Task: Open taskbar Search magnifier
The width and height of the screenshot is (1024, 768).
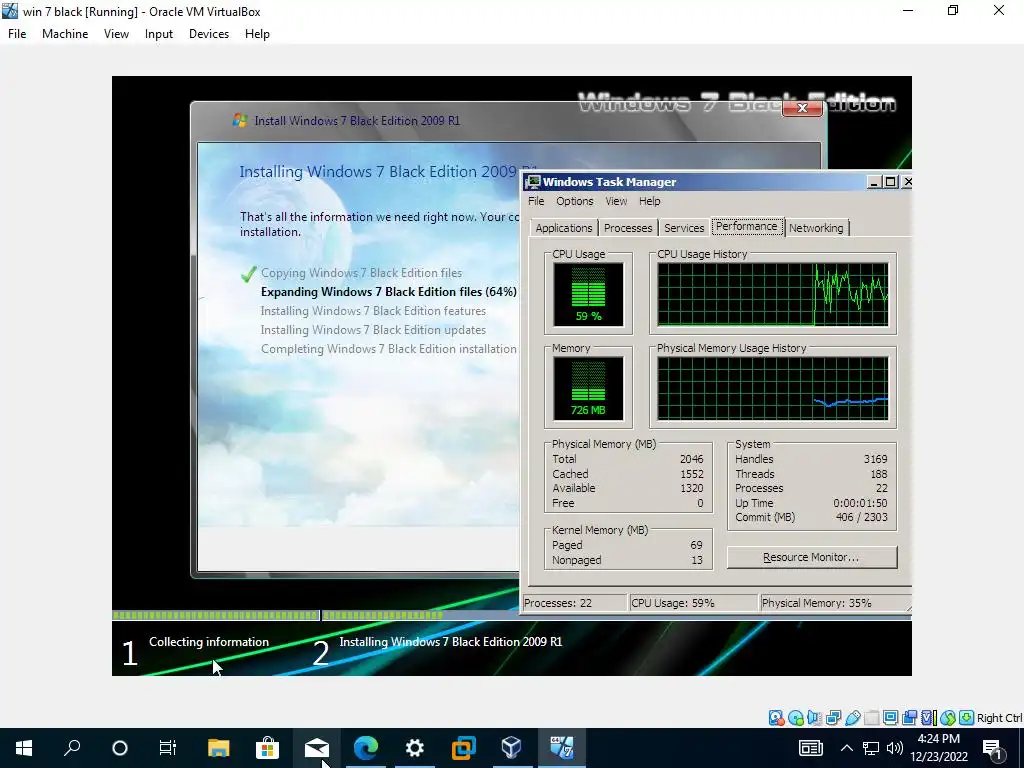Action: (x=72, y=748)
